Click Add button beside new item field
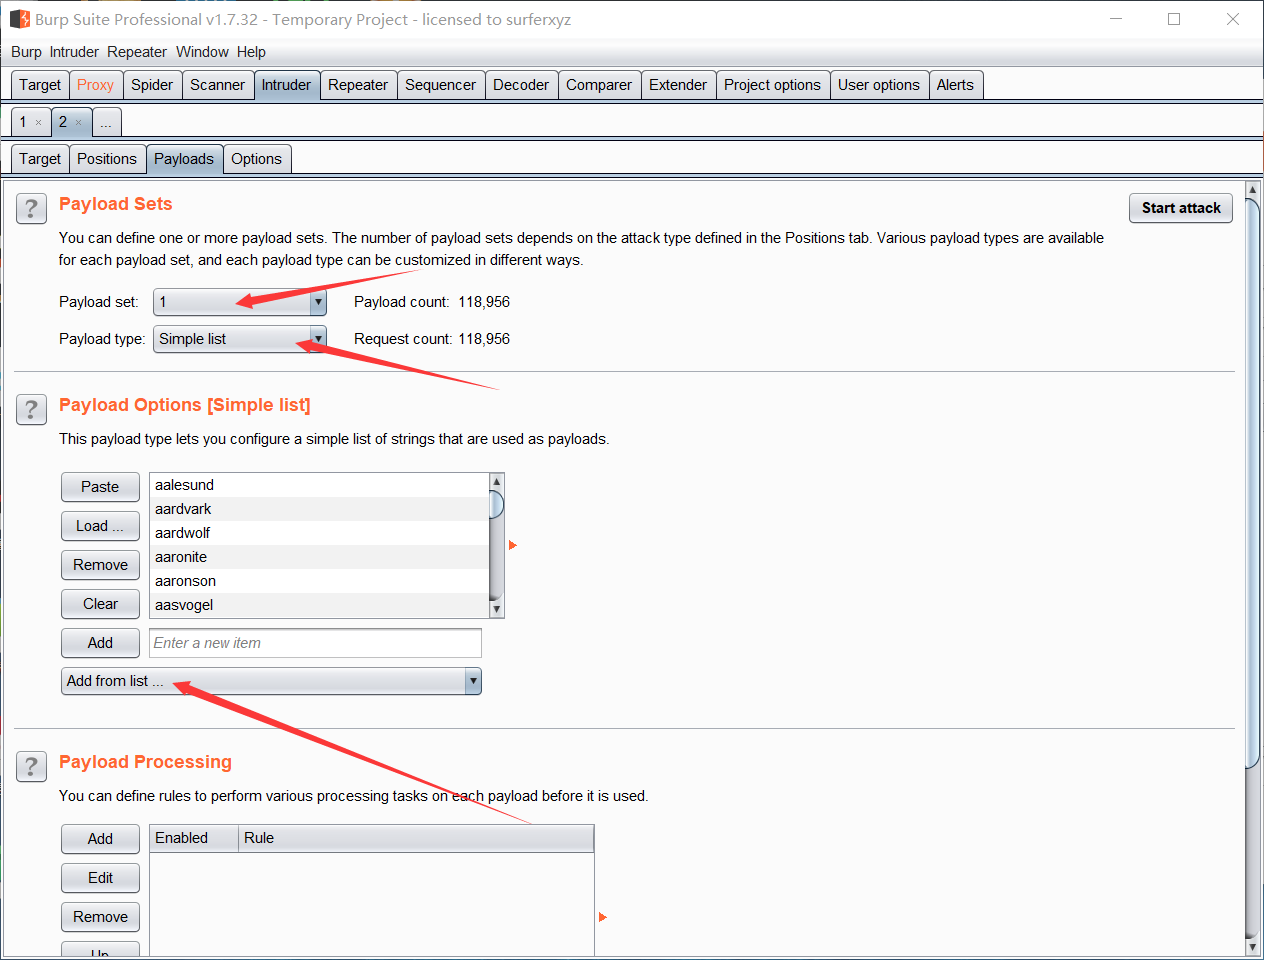Viewport: 1264px width, 960px height. 100,643
